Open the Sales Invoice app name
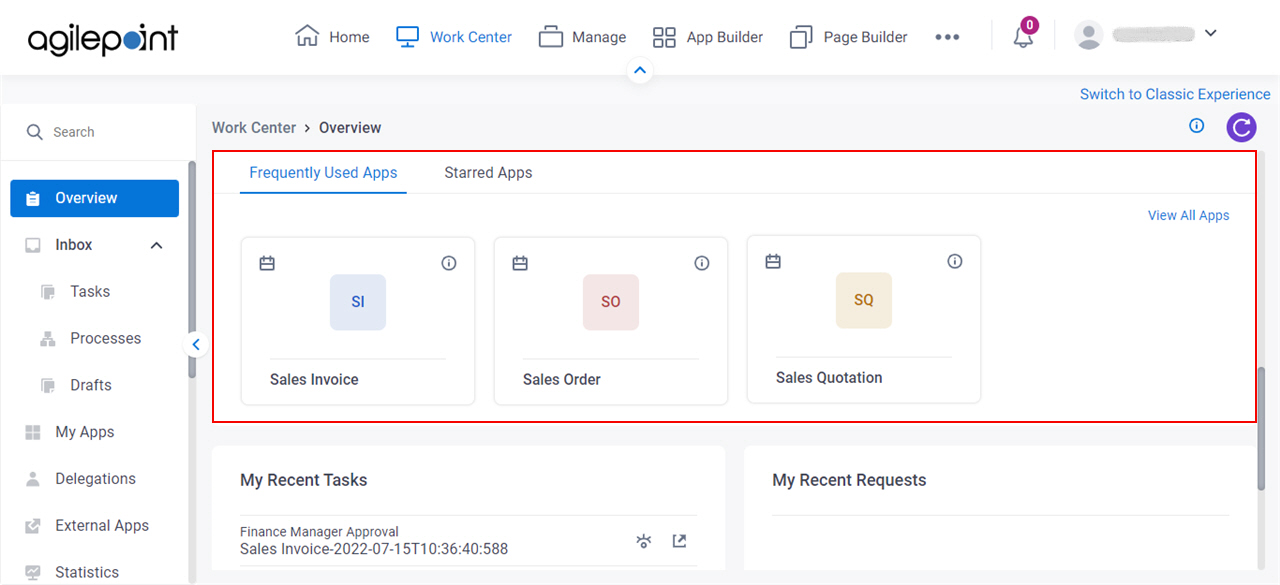The image size is (1280, 585). pyautogui.click(x=314, y=380)
